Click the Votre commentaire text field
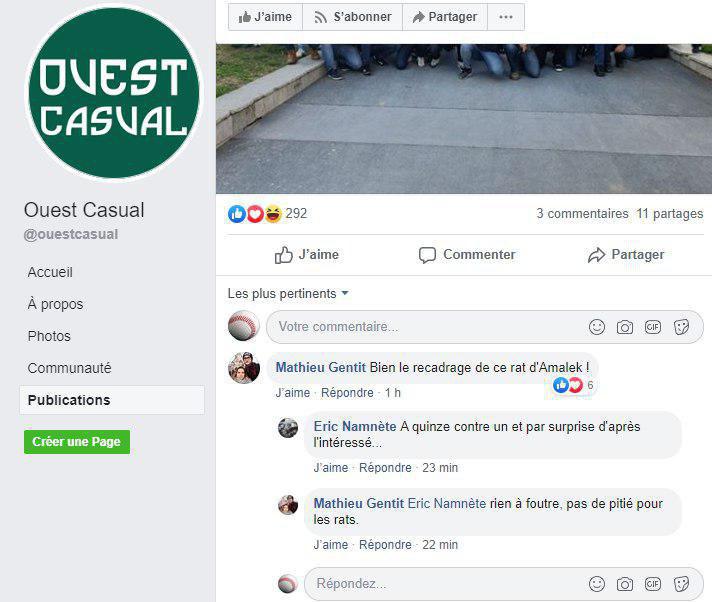This screenshot has width=712, height=602. pos(427,327)
